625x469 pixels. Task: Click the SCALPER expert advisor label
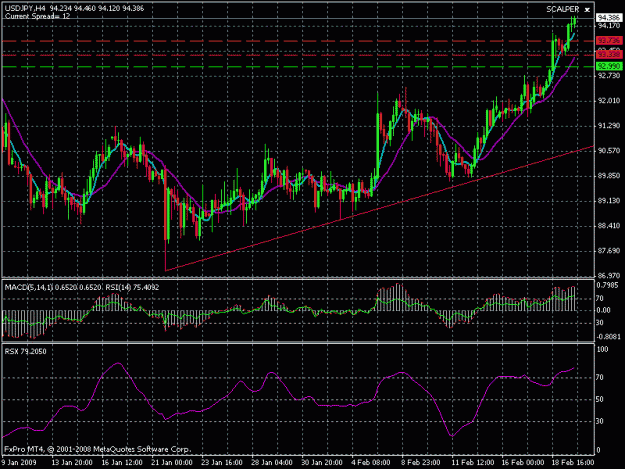click(562, 9)
